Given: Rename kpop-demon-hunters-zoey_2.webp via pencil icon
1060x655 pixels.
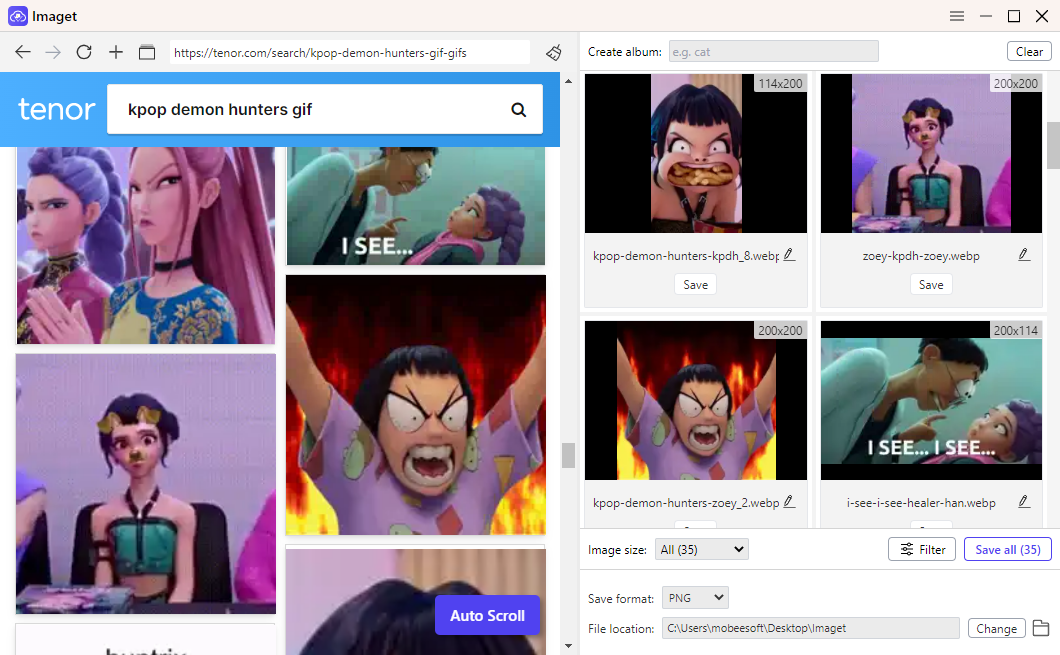Looking at the screenshot, I should (x=789, y=502).
